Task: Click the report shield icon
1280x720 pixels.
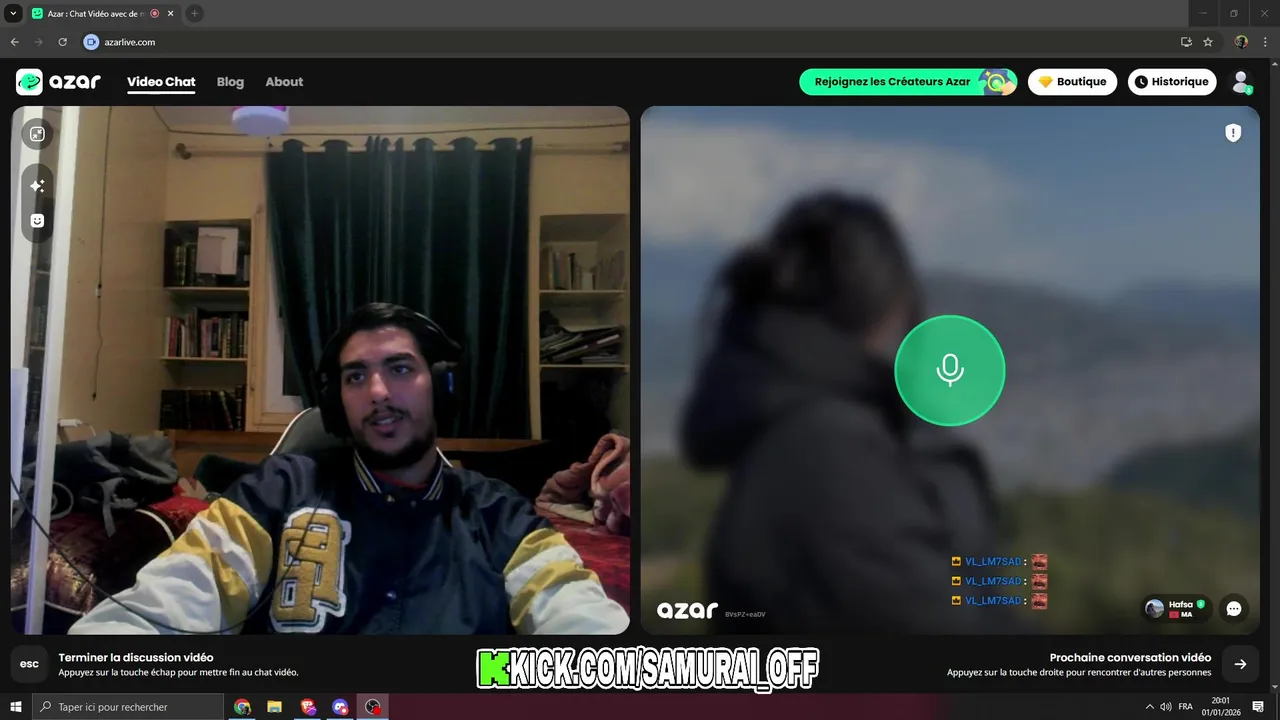Action: (x=1233, y=133)
